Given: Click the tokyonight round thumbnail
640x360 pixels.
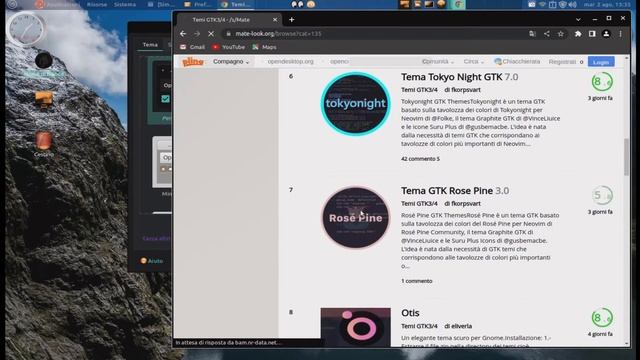Looking at the screenshot, I should (x=355, y=104).
